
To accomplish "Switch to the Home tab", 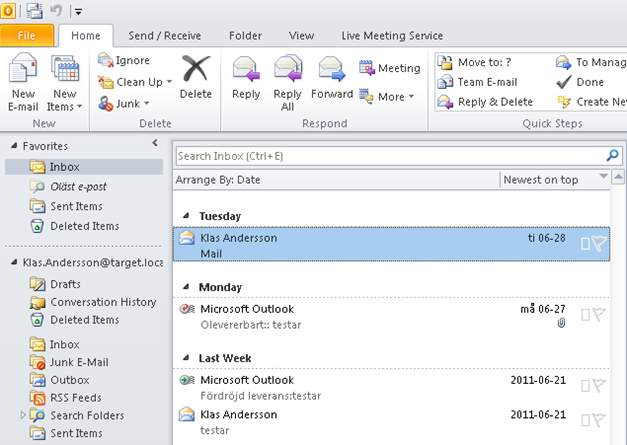I will [x=86, y=36].
